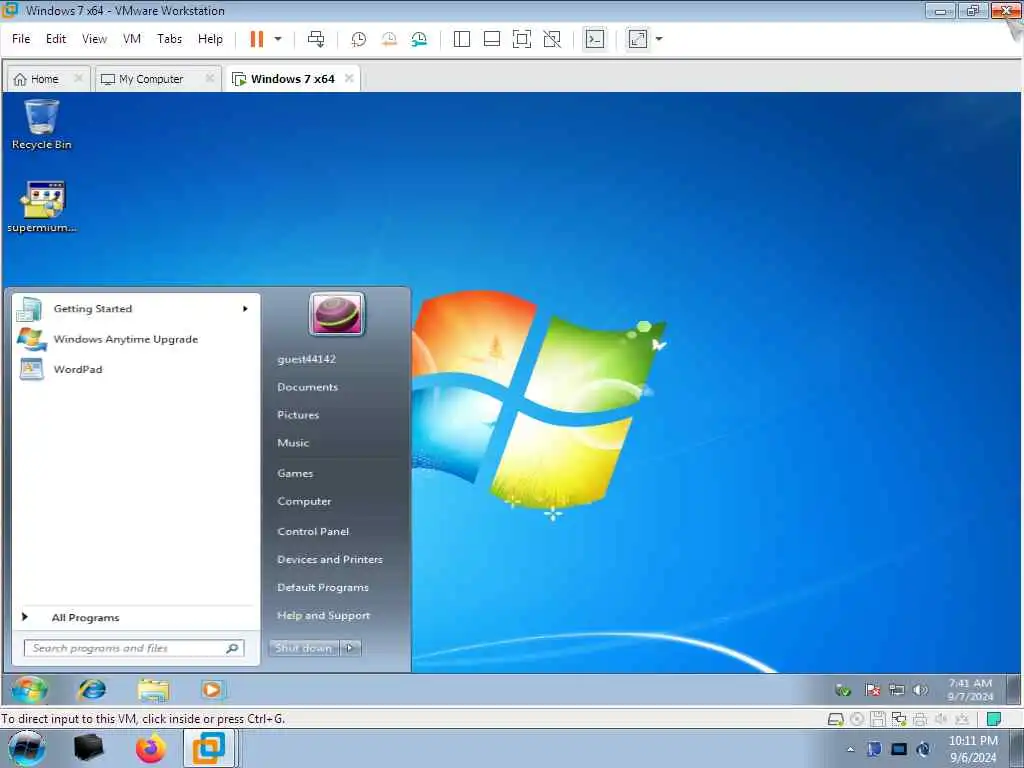The height and width of the screenshot is (768, 1024).
Task: Open Getting Started in Start menu
Action: pyautogui.click(x=136, y=309)
